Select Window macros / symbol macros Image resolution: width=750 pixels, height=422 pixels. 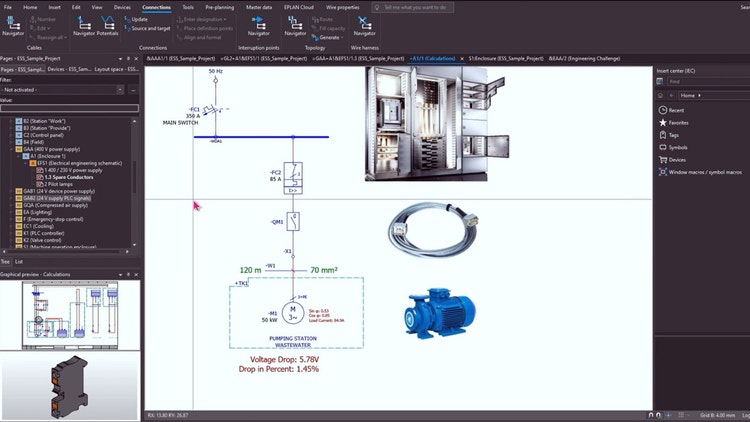[x=704, y=172]
